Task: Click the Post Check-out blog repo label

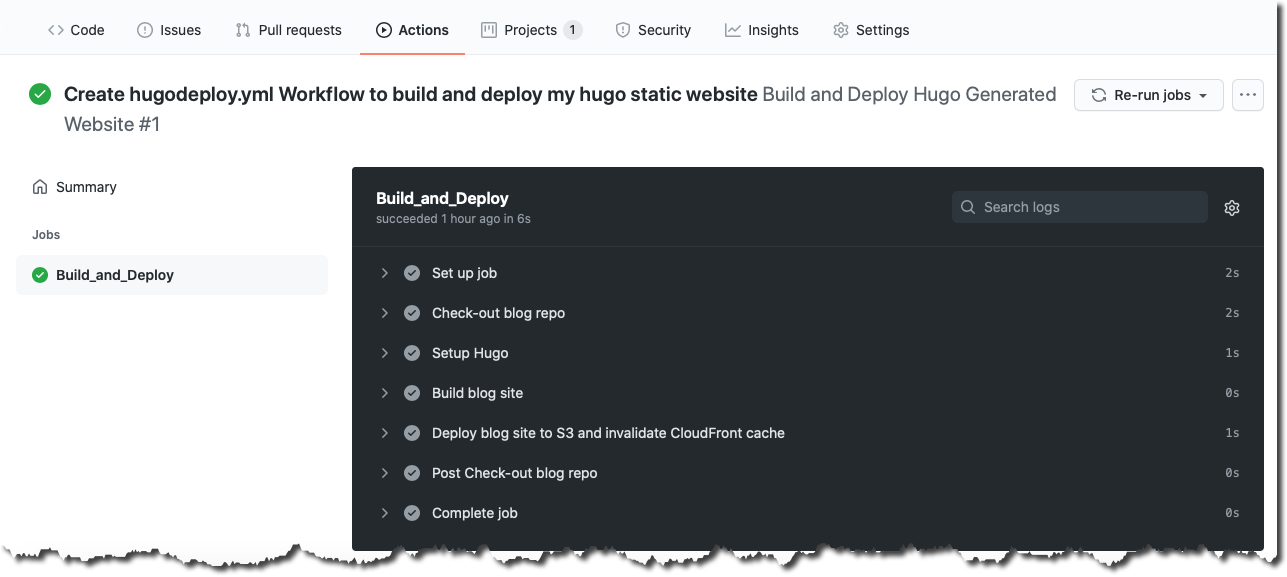Action: (514, 473)
